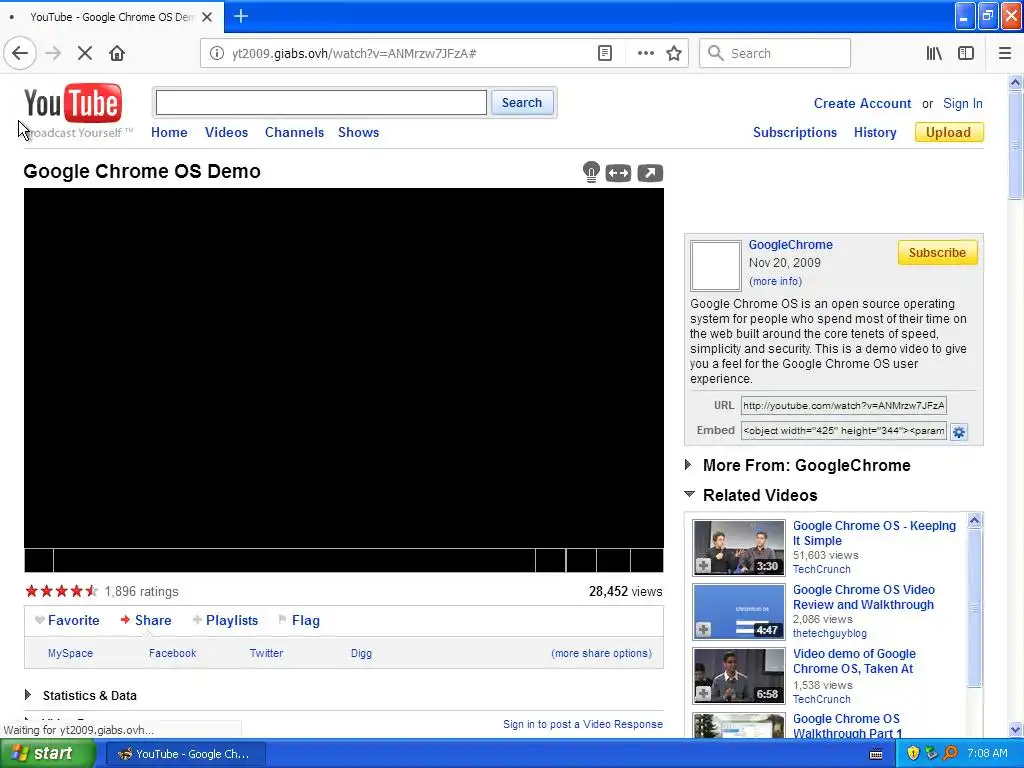Select the video URL field
The width and height of the screenshot is (1024, 768).
pos(844,406)
